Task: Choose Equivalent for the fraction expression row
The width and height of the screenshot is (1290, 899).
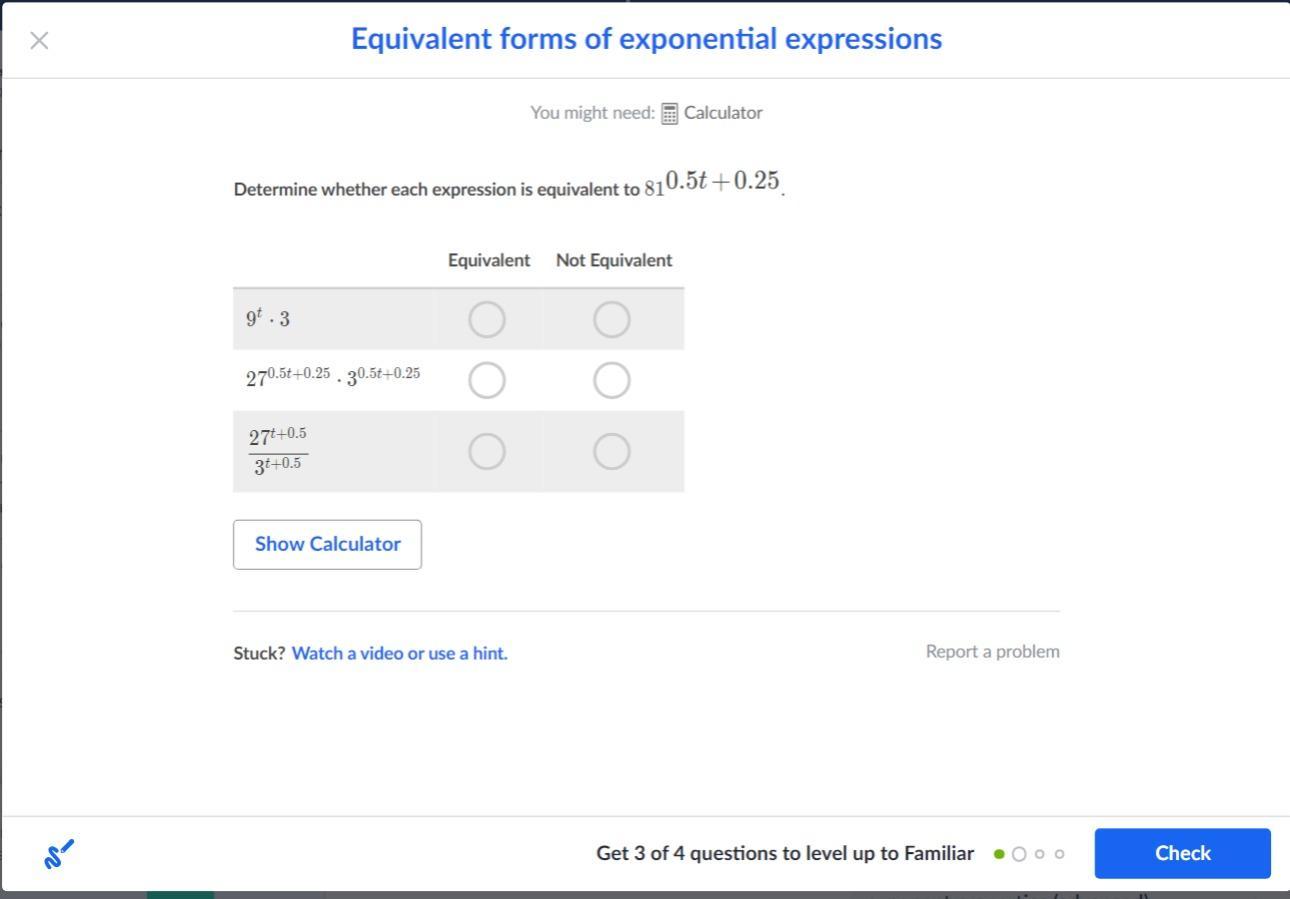Action: point(487,452)
